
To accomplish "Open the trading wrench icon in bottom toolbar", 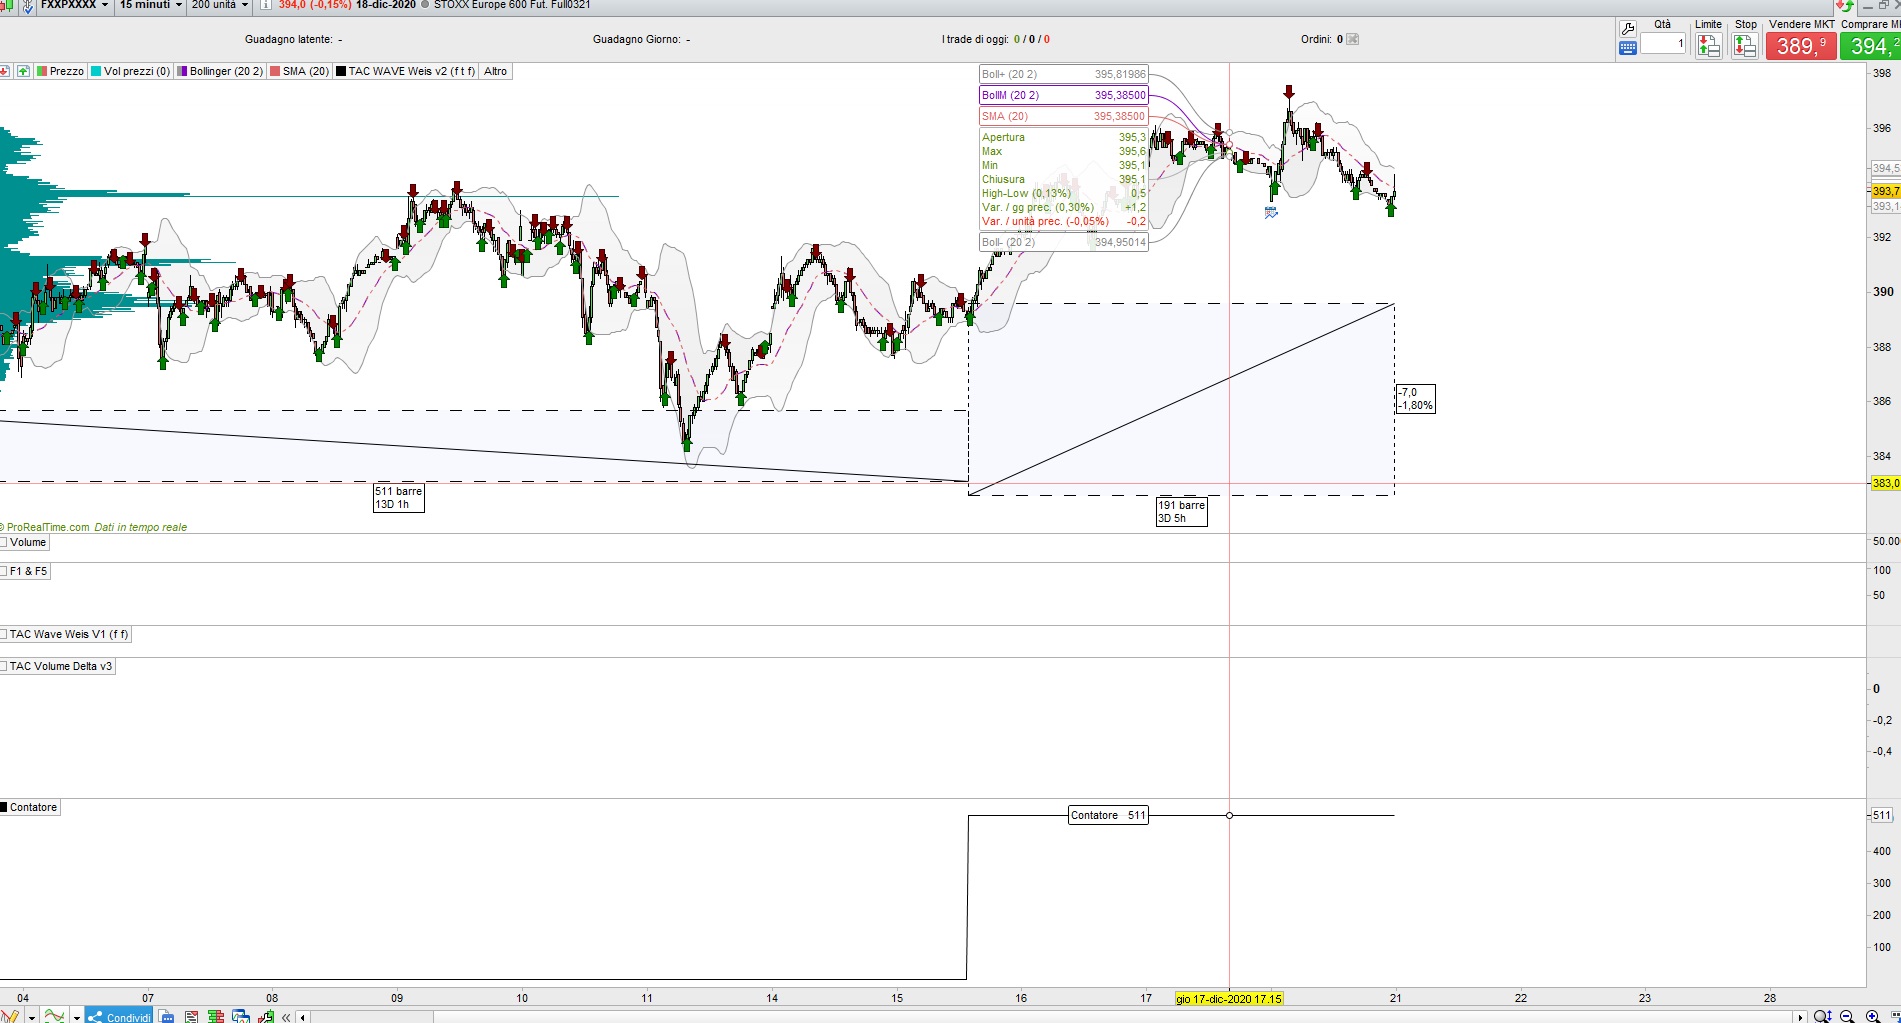I will (266, 1017).
